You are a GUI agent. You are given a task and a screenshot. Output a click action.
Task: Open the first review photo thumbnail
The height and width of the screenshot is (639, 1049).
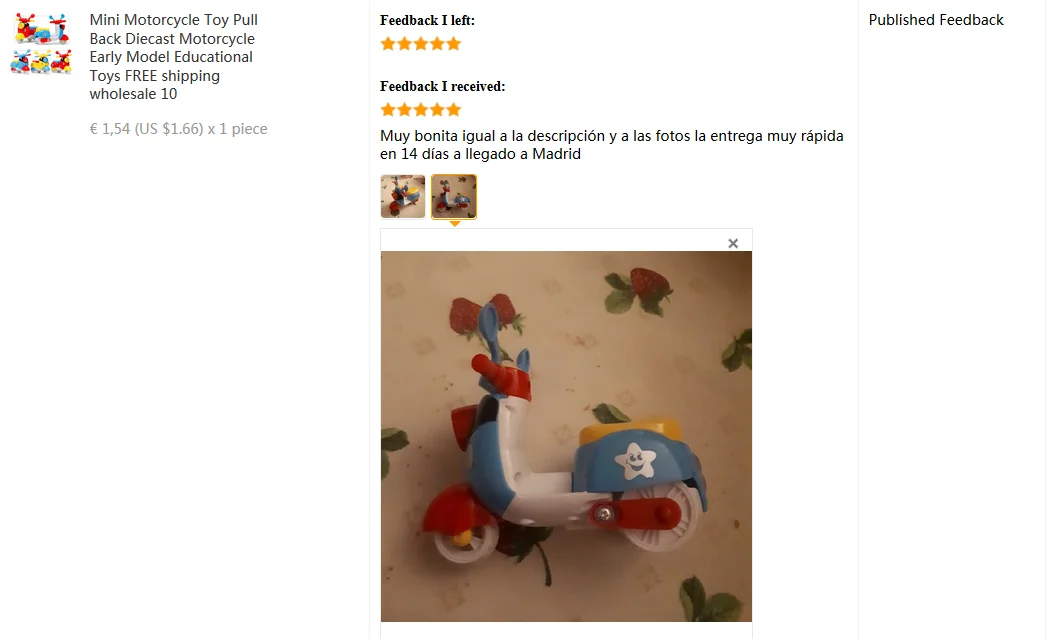(x=403, y=197)
